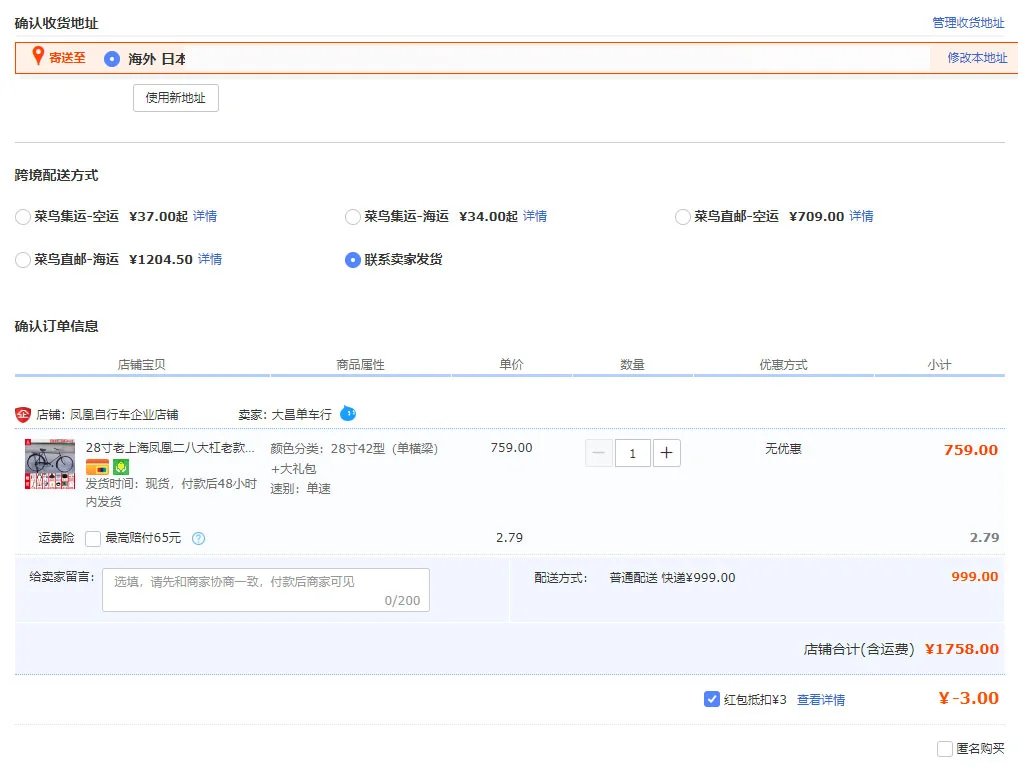Open 管理收货地址 link
The image size is (1018, 768).
(968, 22)
